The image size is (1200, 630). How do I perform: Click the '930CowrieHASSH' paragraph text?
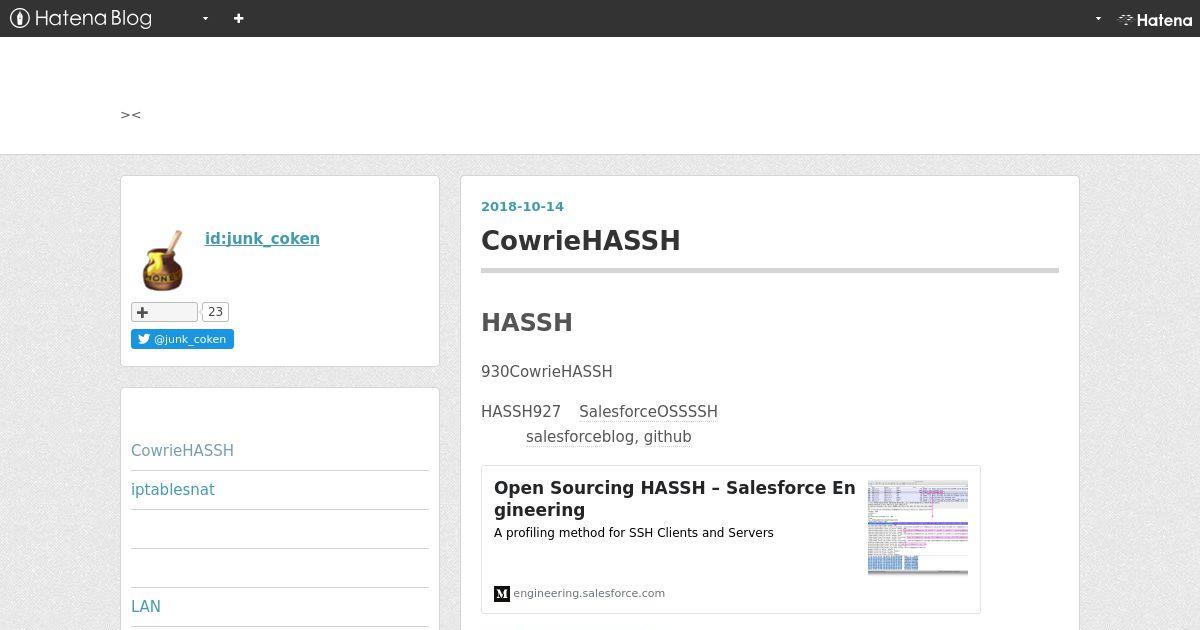pyautogui.click(x=547, y=371)
